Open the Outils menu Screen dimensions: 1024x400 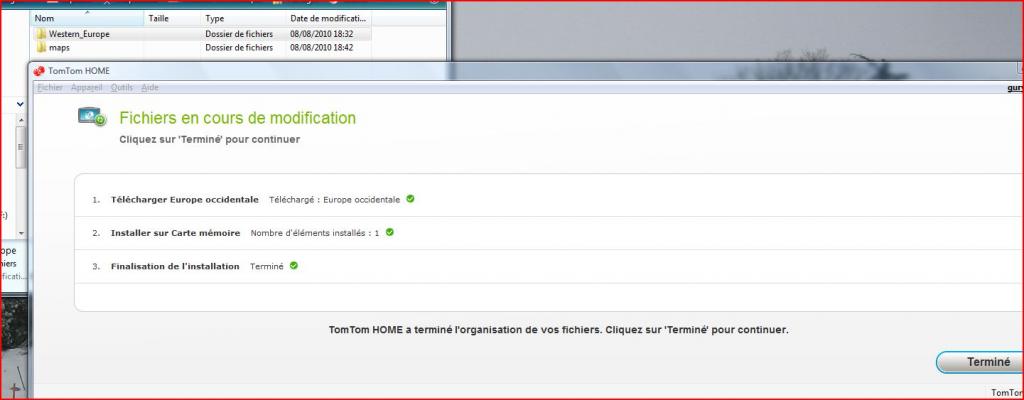(121, 88)
